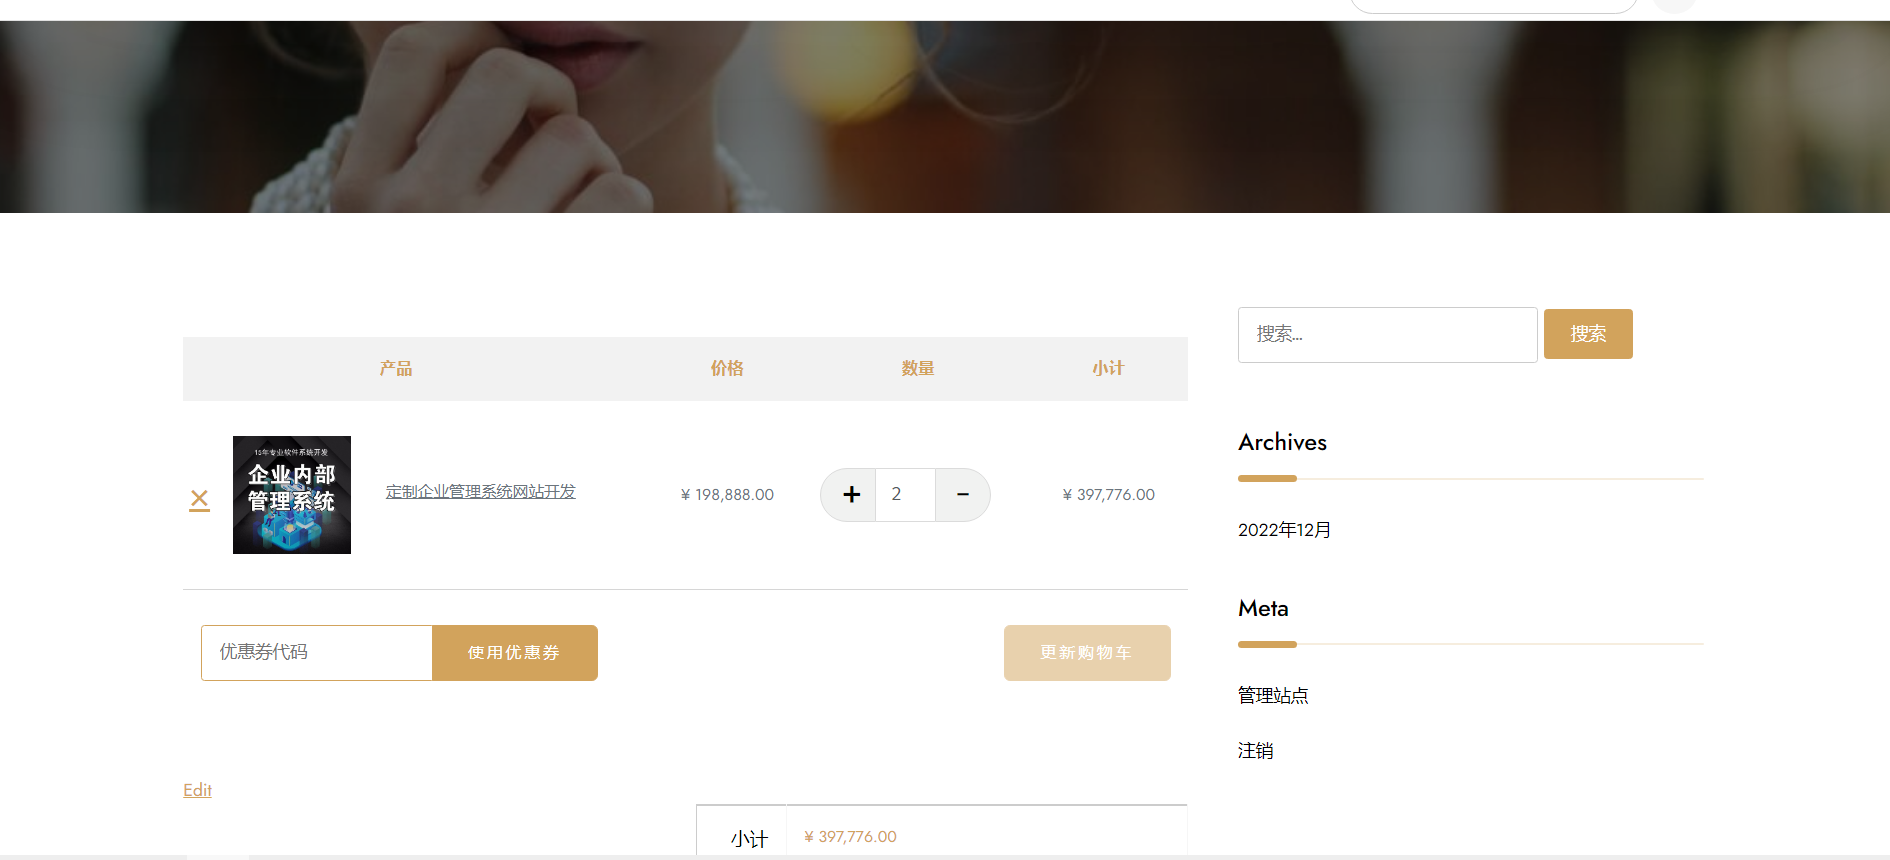Go to 管理站点 under Meta
This screenshot has width=1890, height=860.
click(x=1273, y=695)
